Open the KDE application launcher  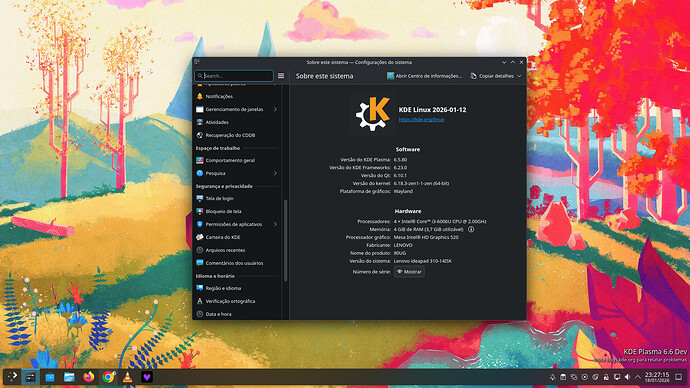pos(12,377)
